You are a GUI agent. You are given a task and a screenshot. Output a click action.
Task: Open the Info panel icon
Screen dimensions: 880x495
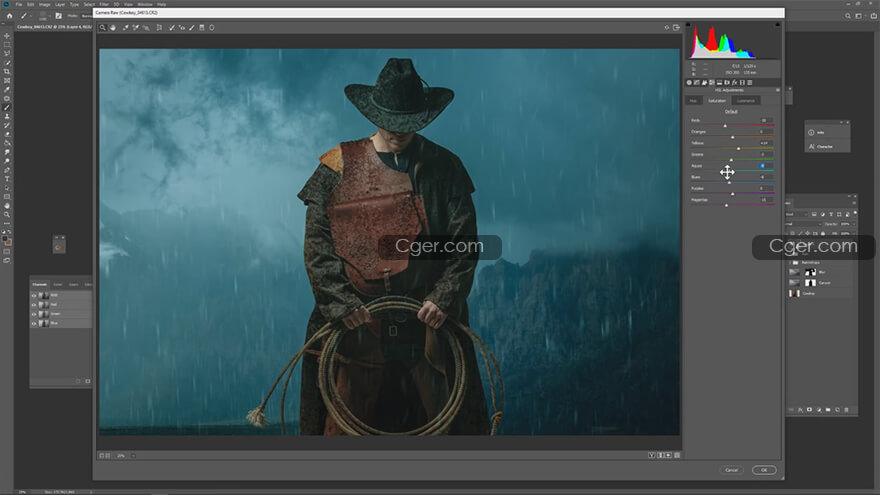click(x=811, y=132)
